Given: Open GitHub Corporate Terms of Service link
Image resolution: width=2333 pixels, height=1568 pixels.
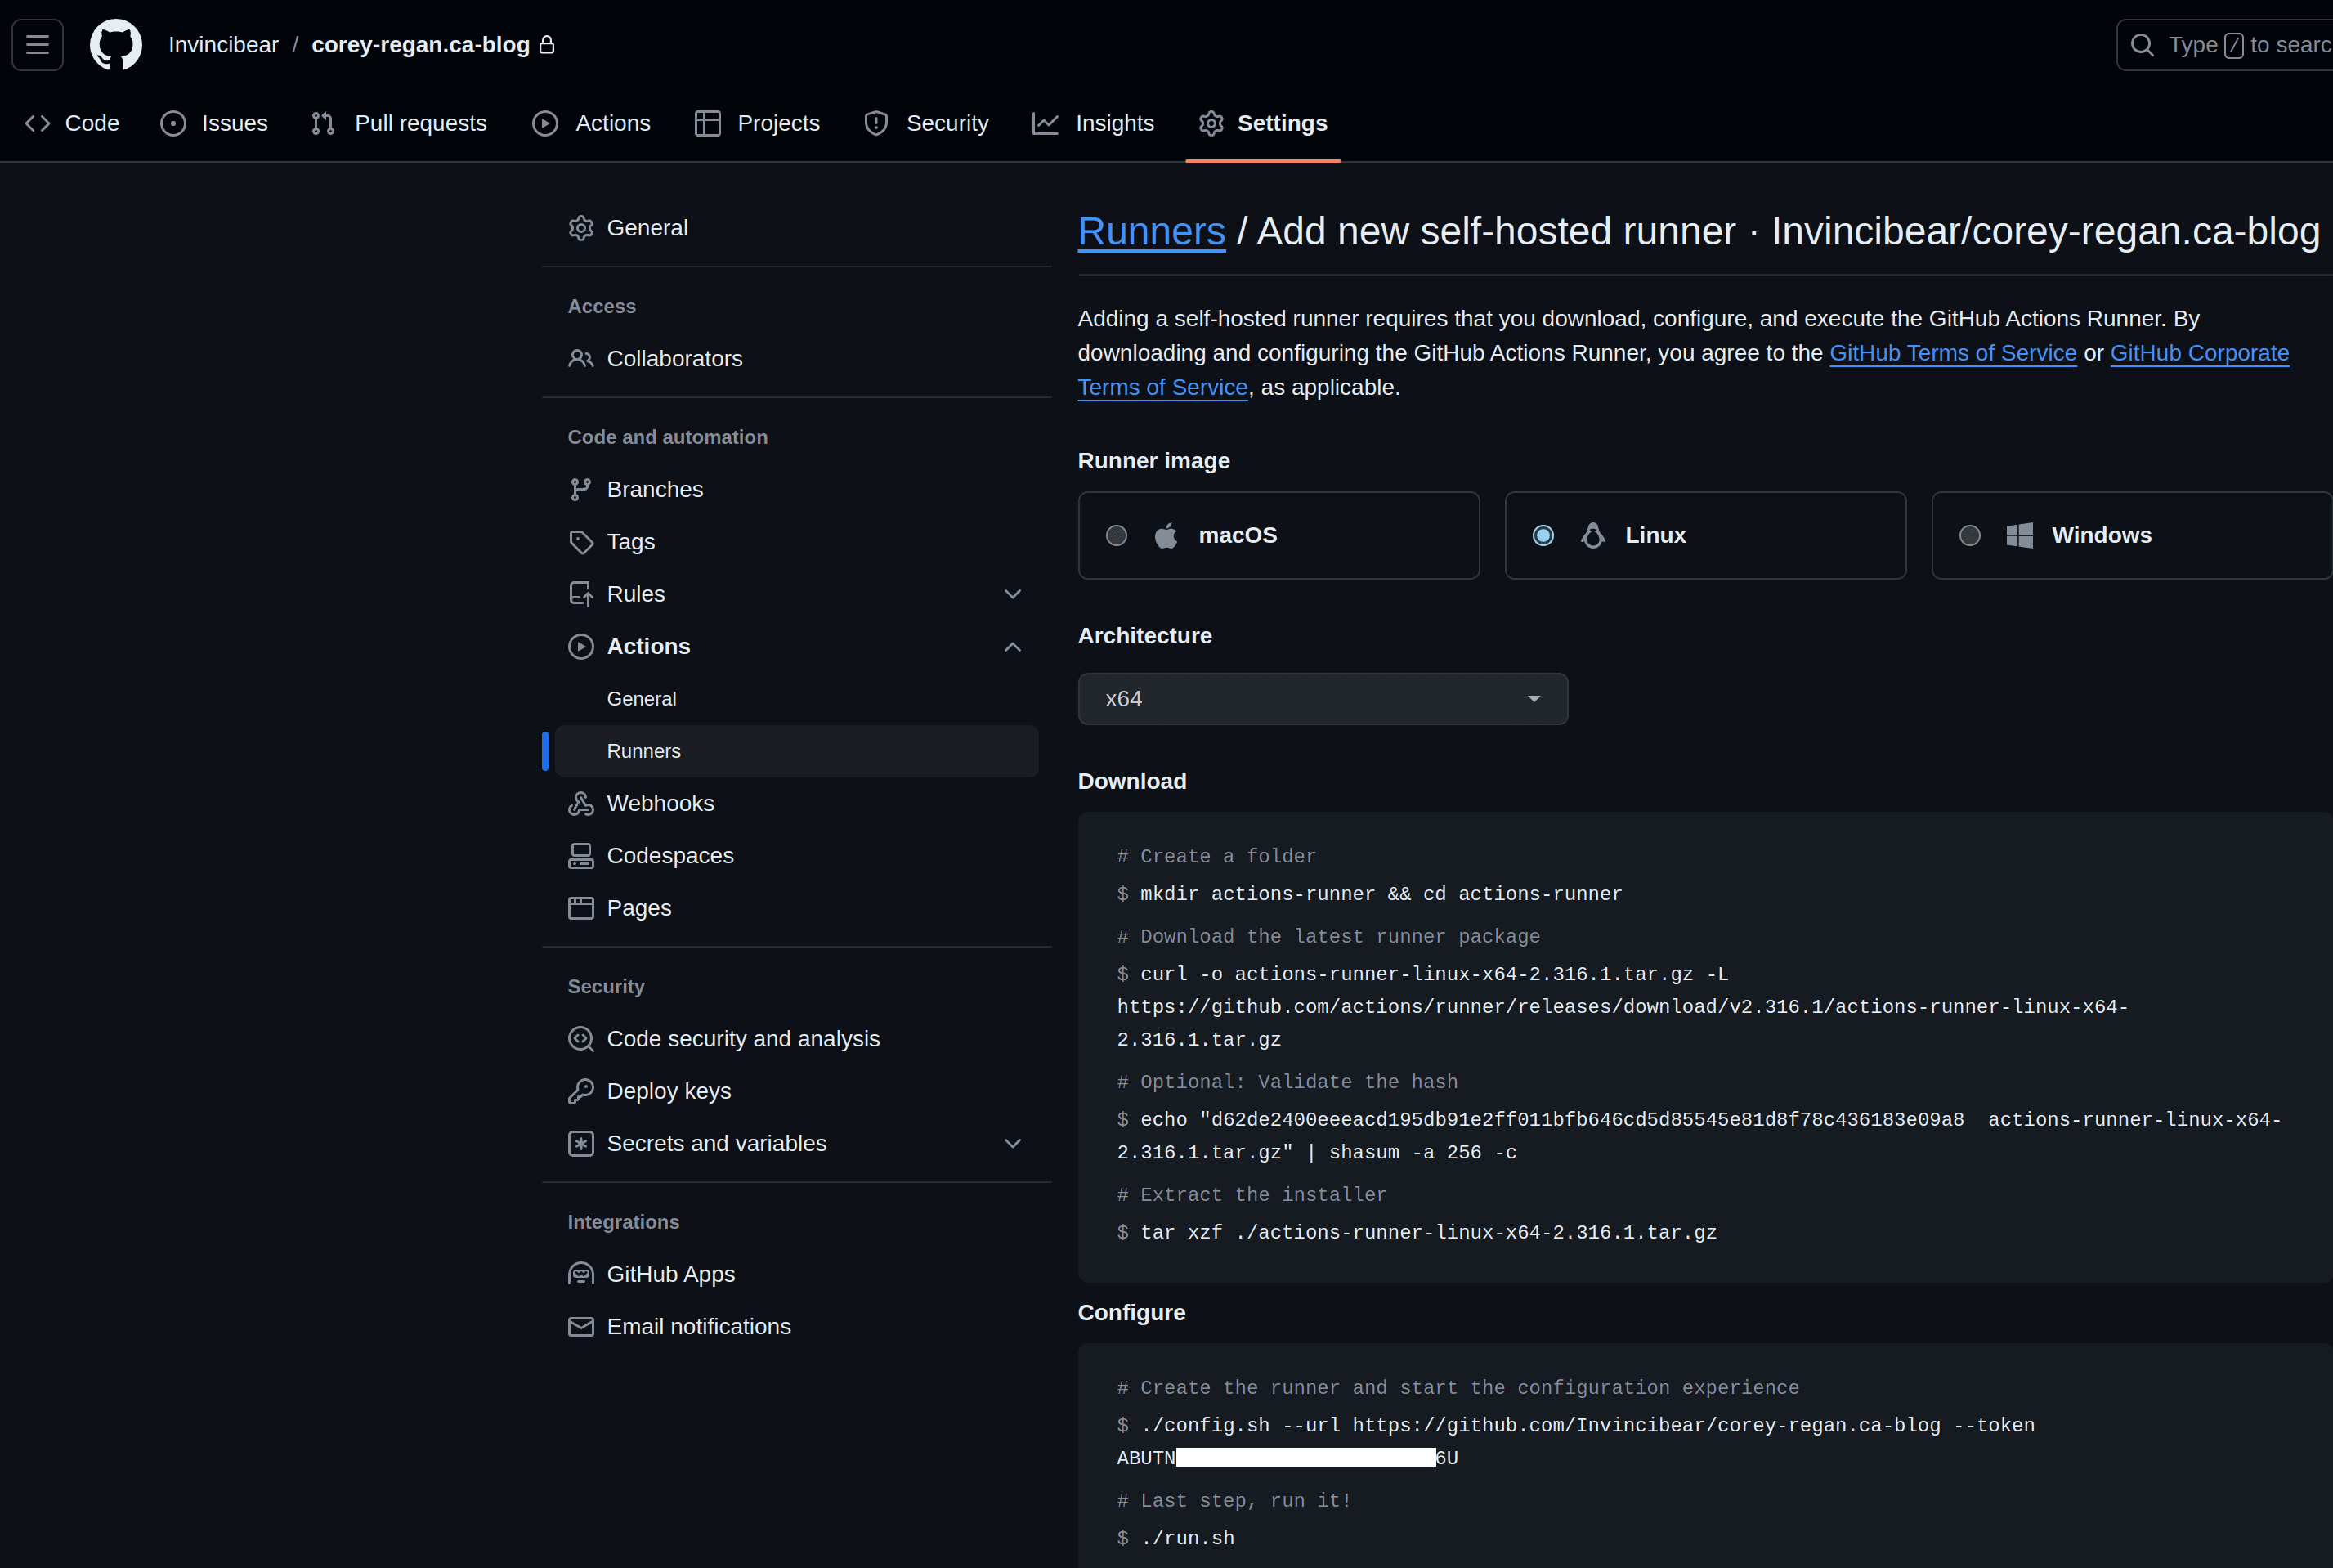Looking at the screenshot, I should pos(2199,353).
